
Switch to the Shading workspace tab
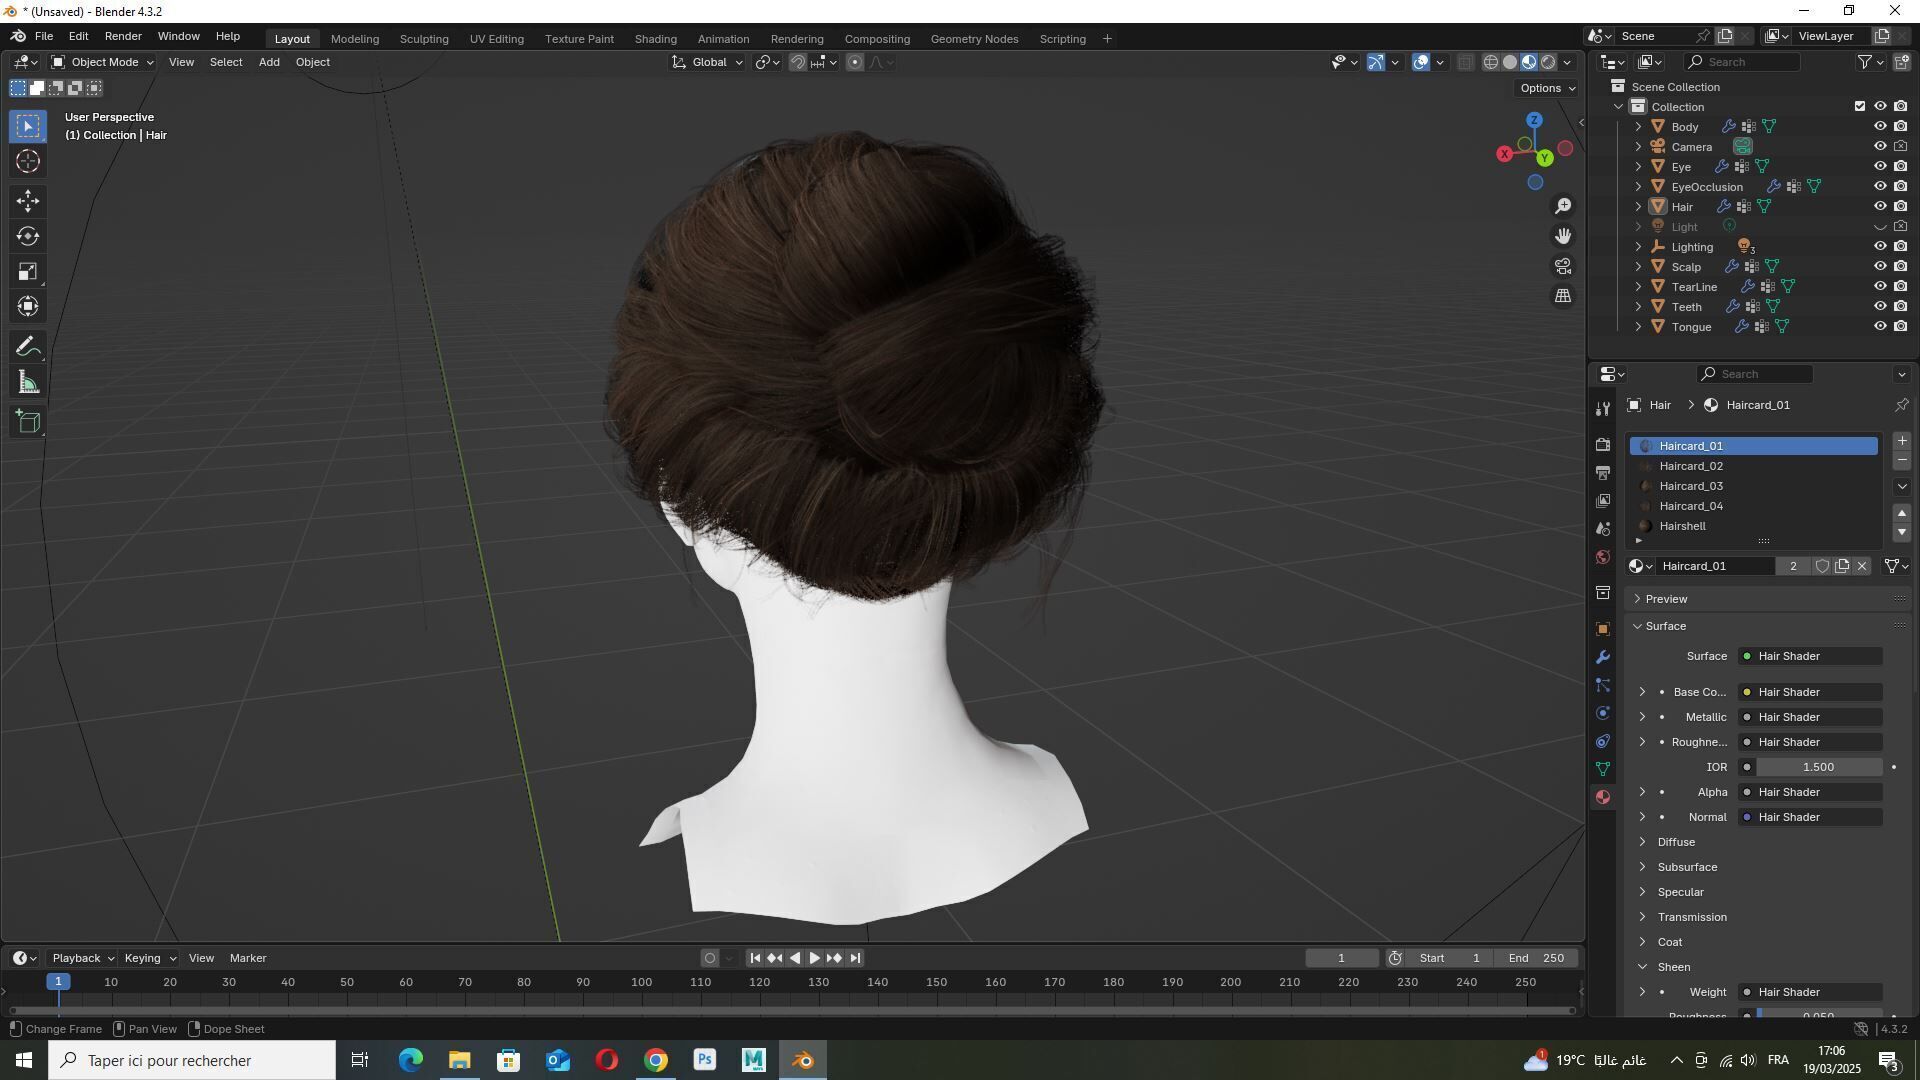(x=655, y=39)
